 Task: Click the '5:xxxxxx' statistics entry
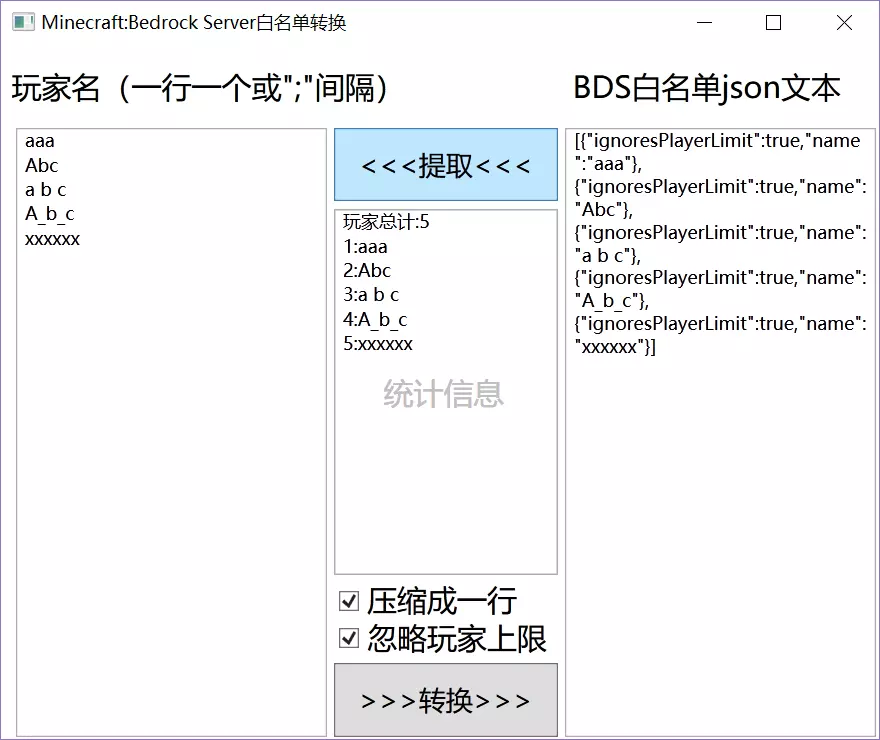coord(378,344)
